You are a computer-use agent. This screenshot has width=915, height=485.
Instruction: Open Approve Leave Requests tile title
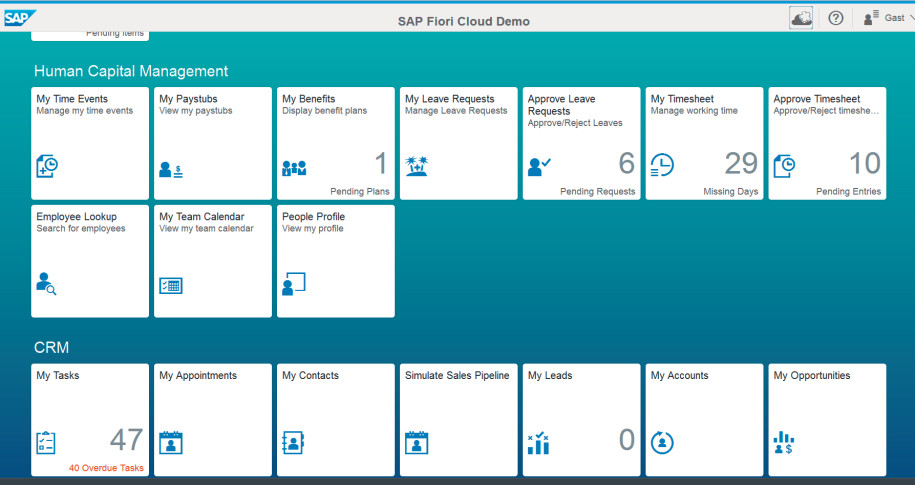[x=561, y=105]
